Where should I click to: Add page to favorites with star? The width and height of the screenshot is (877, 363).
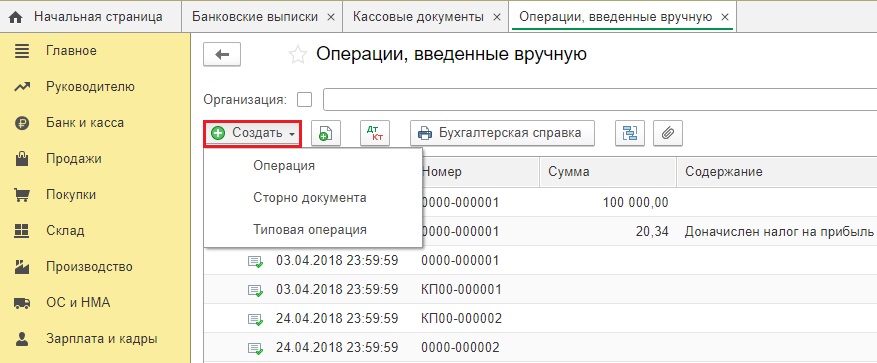click(298, 55)
